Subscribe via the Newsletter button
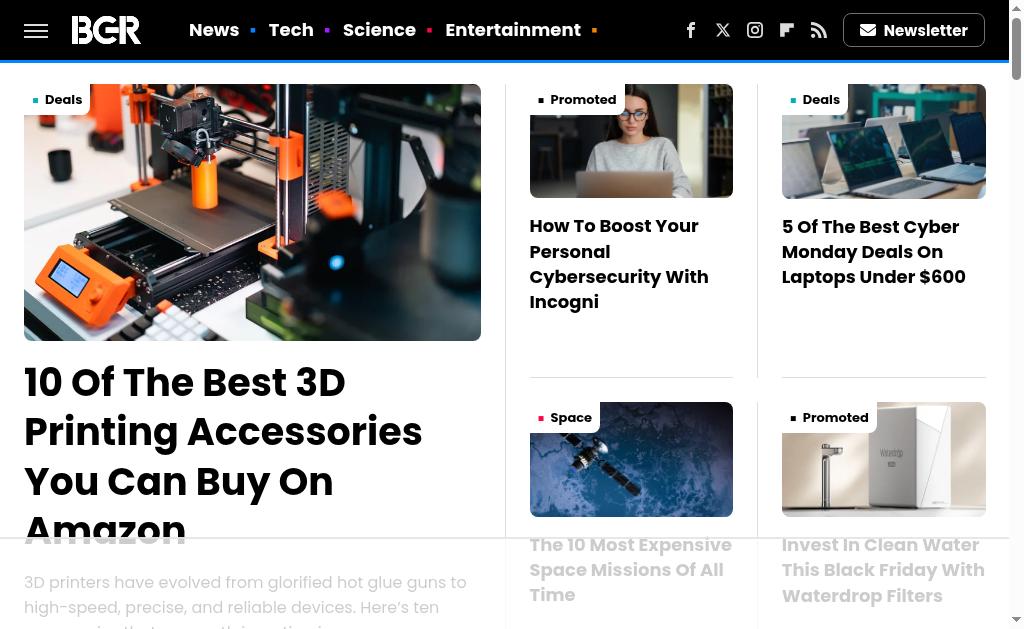 coord(913,30)
